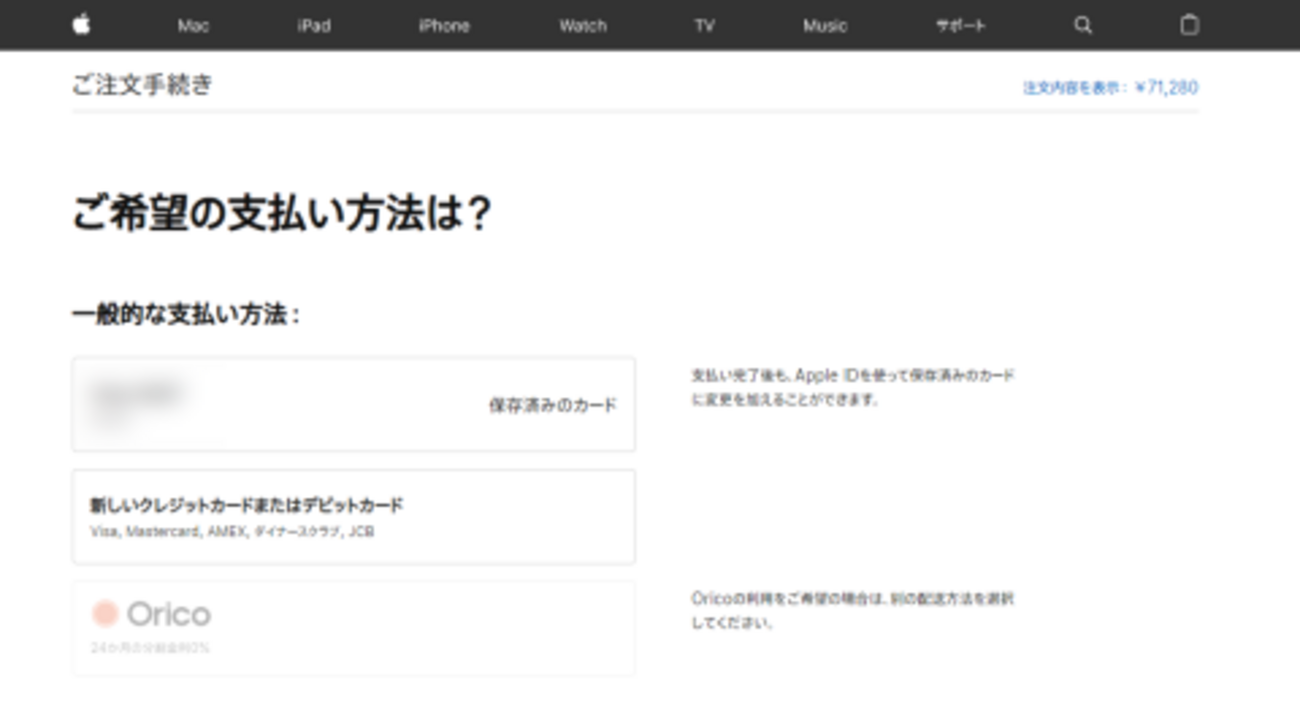Click the Orico delivery method note text
The height and width of the screenshot is (707, 1300).
[853, 611]
